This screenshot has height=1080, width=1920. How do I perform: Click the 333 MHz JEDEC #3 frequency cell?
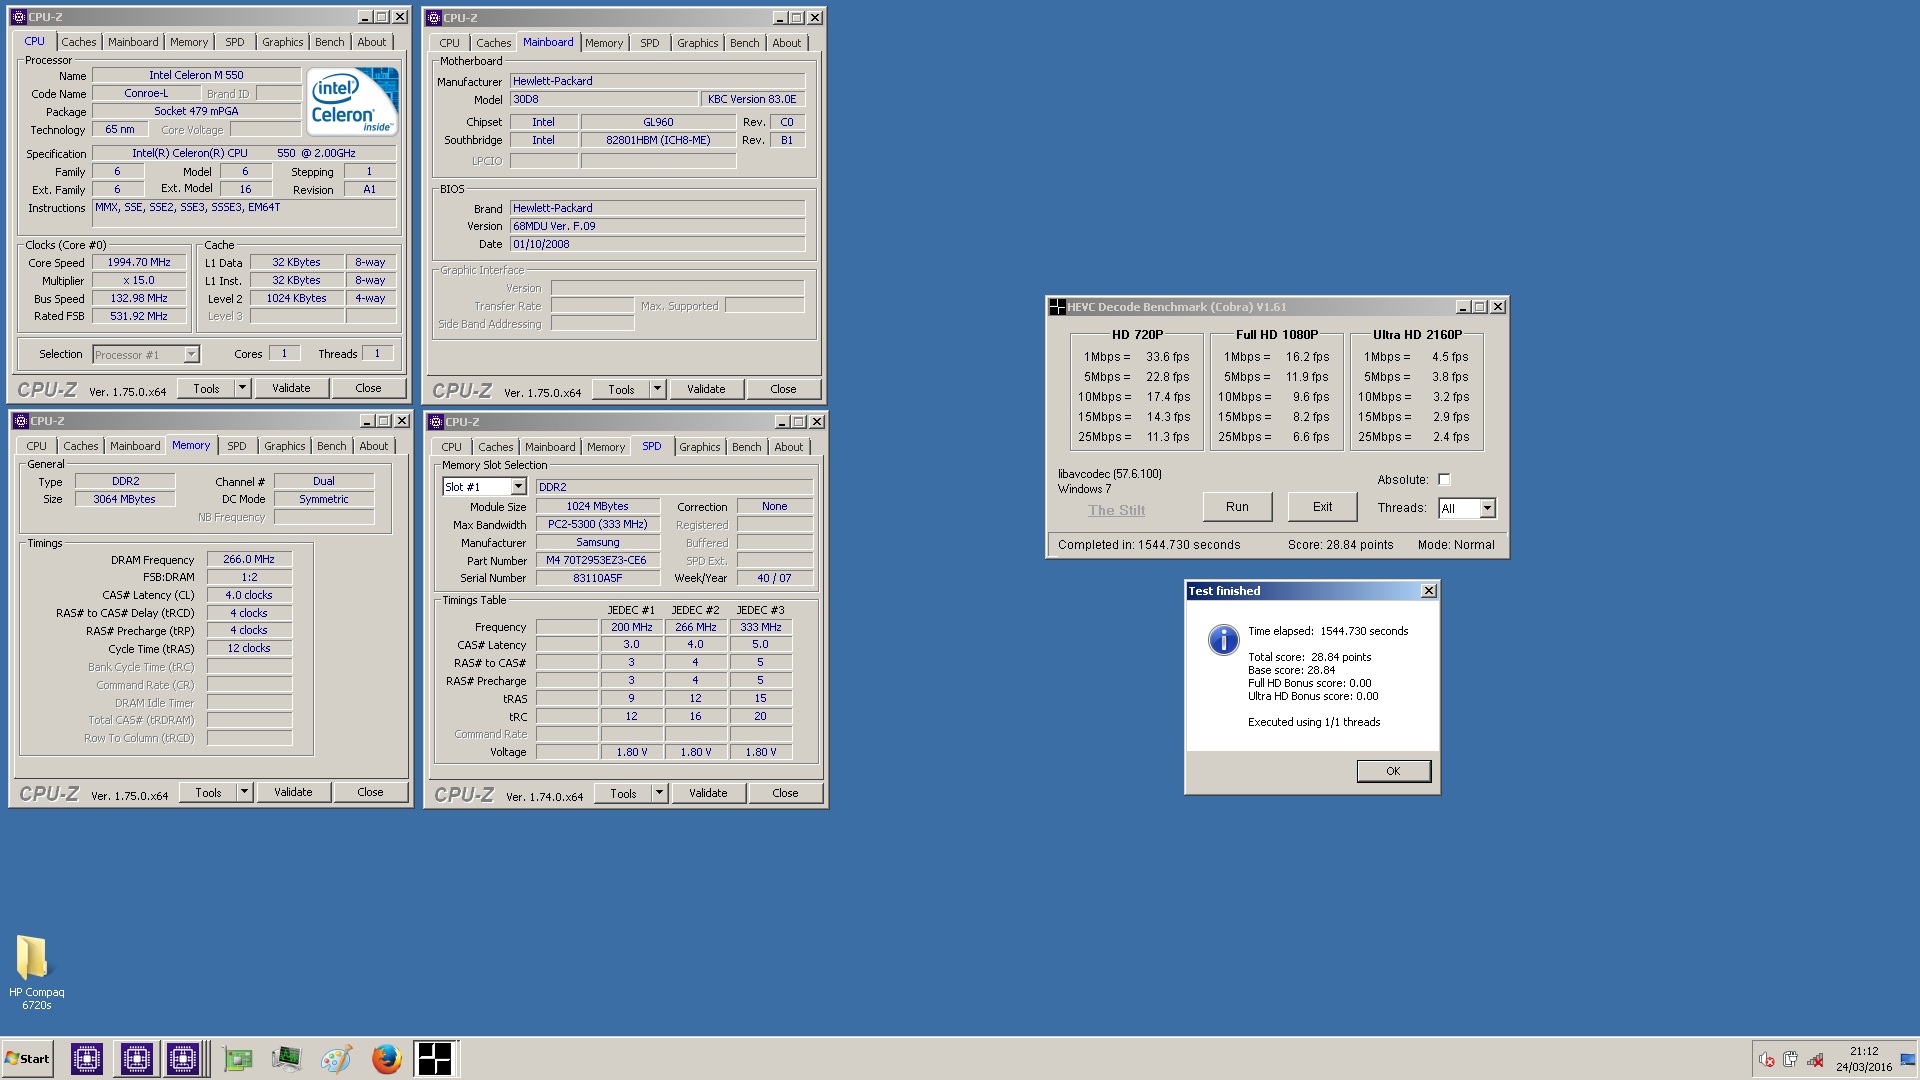click(x=760, y=628)
